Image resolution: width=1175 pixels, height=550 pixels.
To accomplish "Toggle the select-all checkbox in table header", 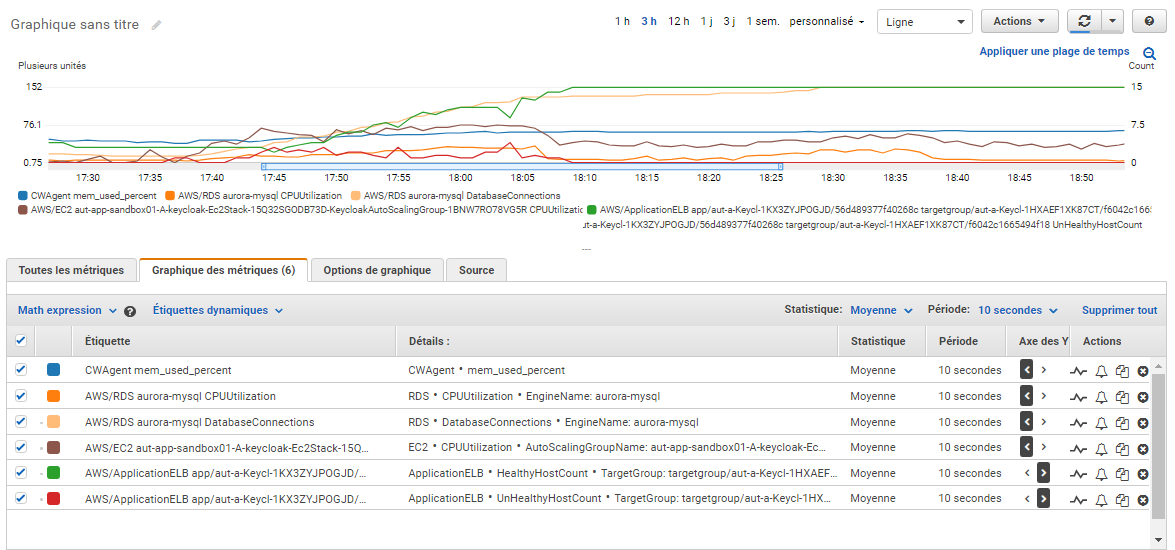I will (x=21, y=341).
